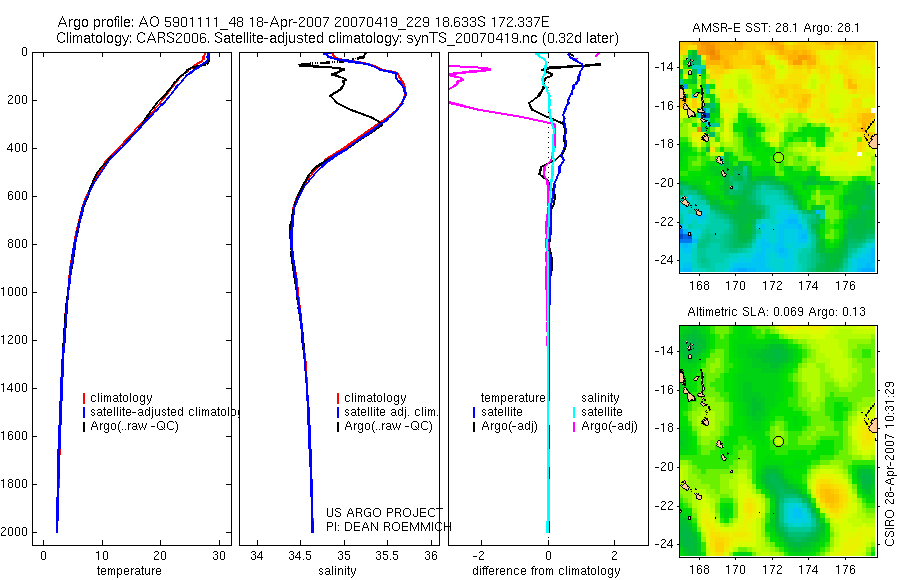Click the '-20' latitude tick on the SLA map

pyautogui.click(x=663, y=466)
